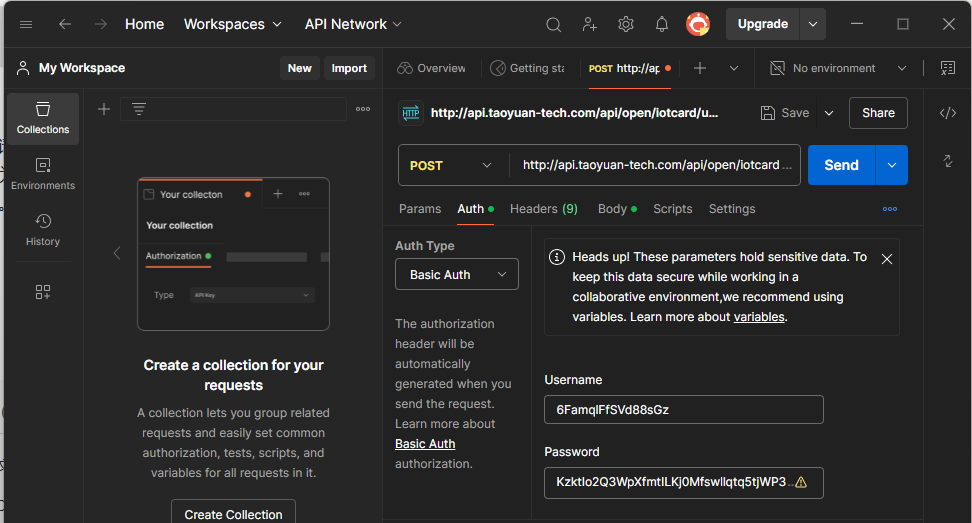Open the Basic Auth type dropdown

(457, 274)
